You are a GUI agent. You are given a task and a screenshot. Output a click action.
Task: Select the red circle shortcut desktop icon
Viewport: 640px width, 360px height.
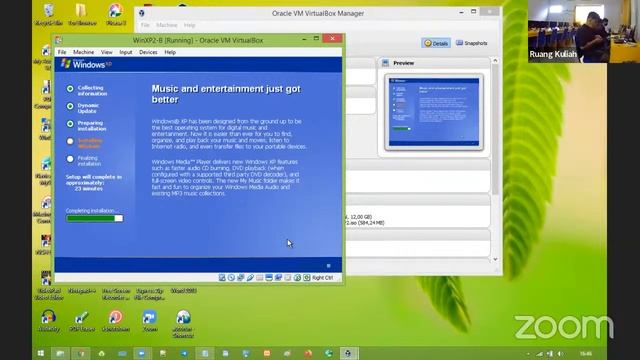pyautogui.click(x=116, y=320)
